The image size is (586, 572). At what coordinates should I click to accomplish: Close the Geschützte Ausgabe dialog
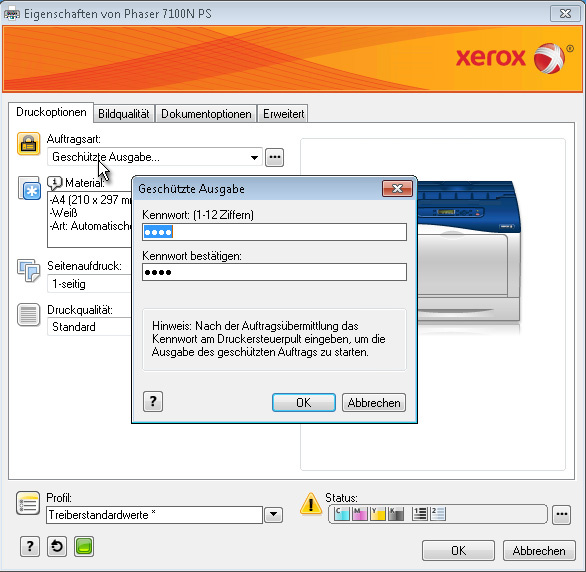pos(397,189)
